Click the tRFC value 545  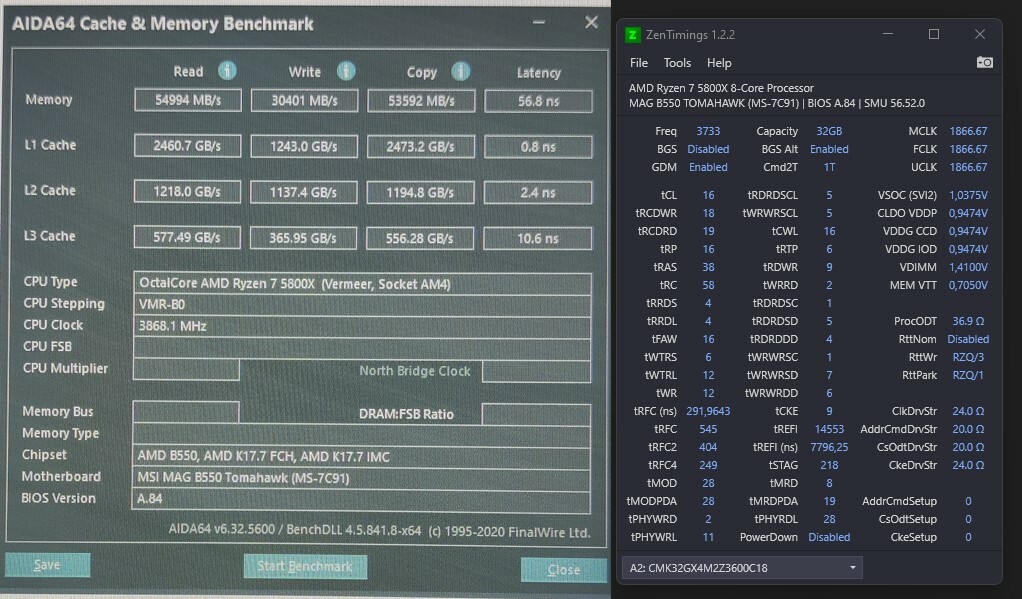click(x=708, y=429)
